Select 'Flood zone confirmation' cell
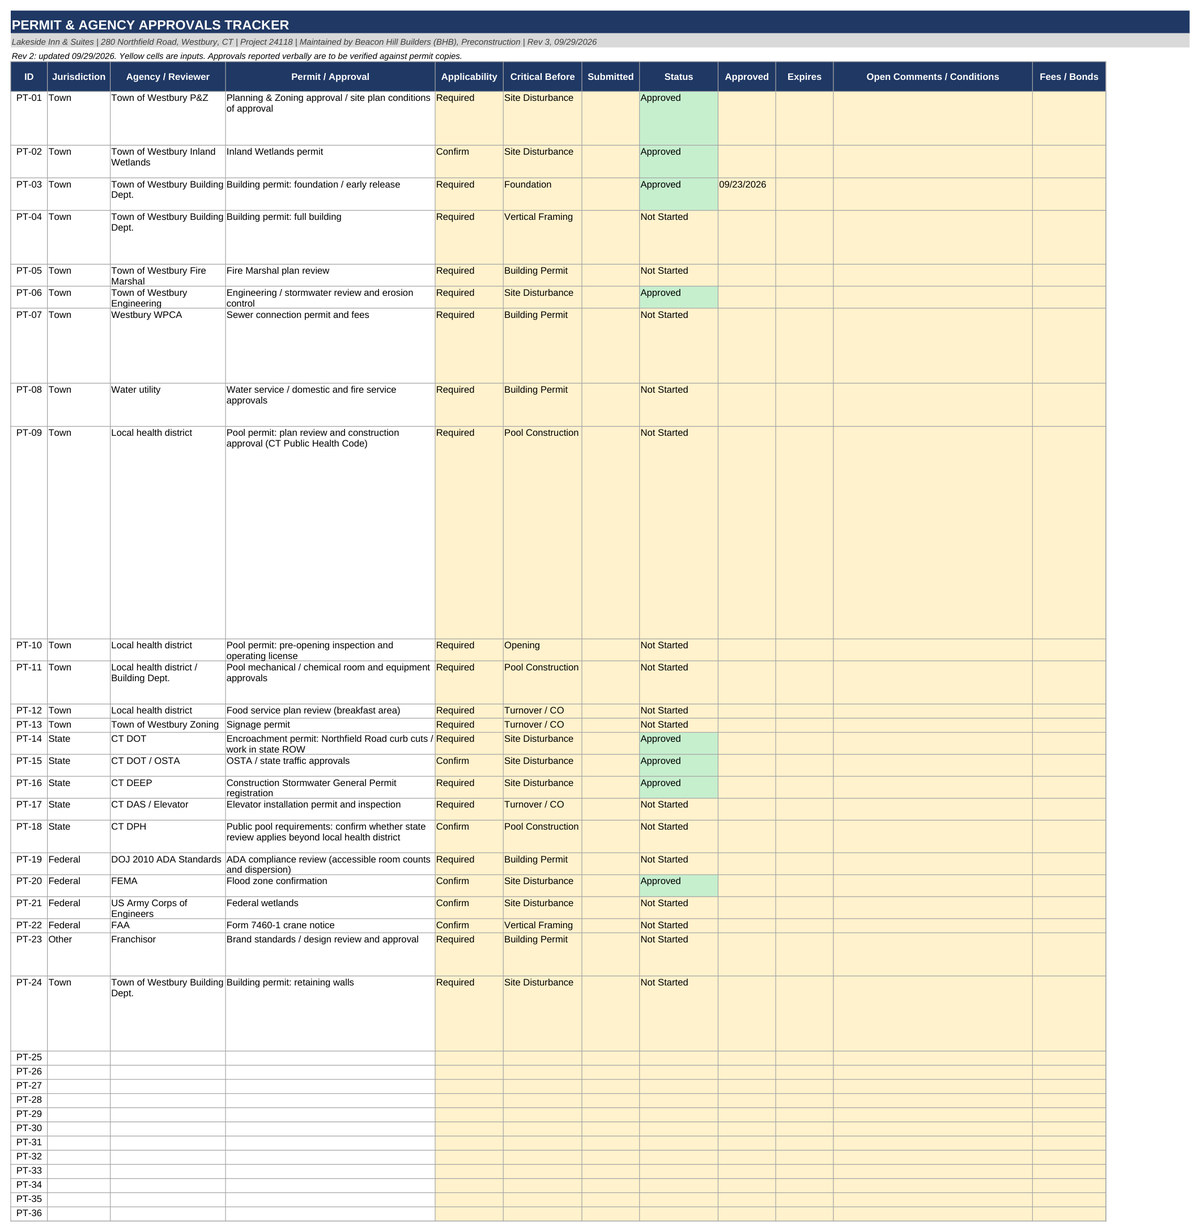Screen dimensions: 1200x1232 [330, 885]
